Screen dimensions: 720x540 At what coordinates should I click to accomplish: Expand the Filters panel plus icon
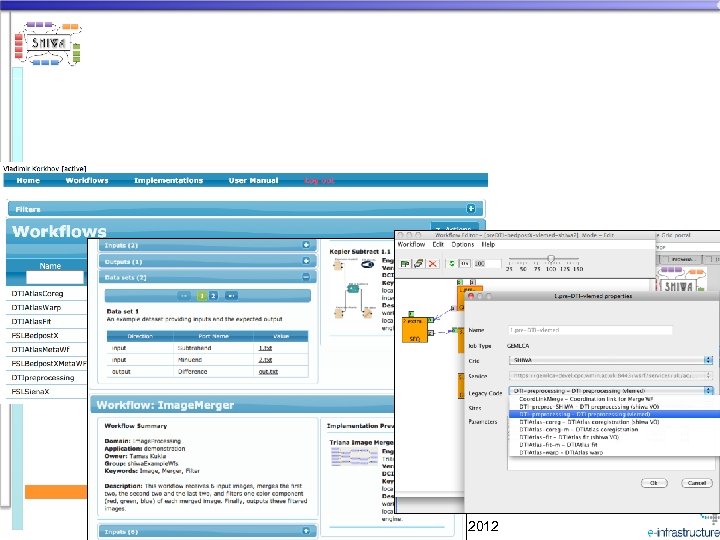(x=471, y=209)
